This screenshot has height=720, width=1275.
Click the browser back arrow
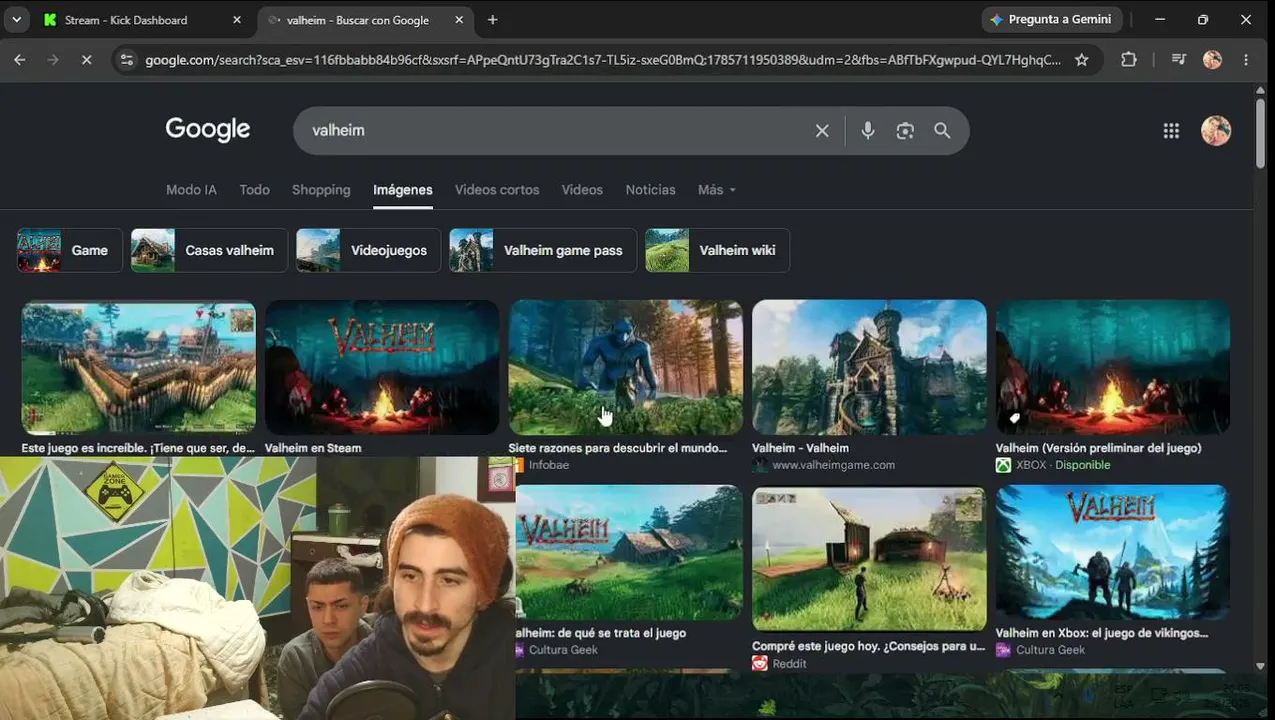coord(19,60)
